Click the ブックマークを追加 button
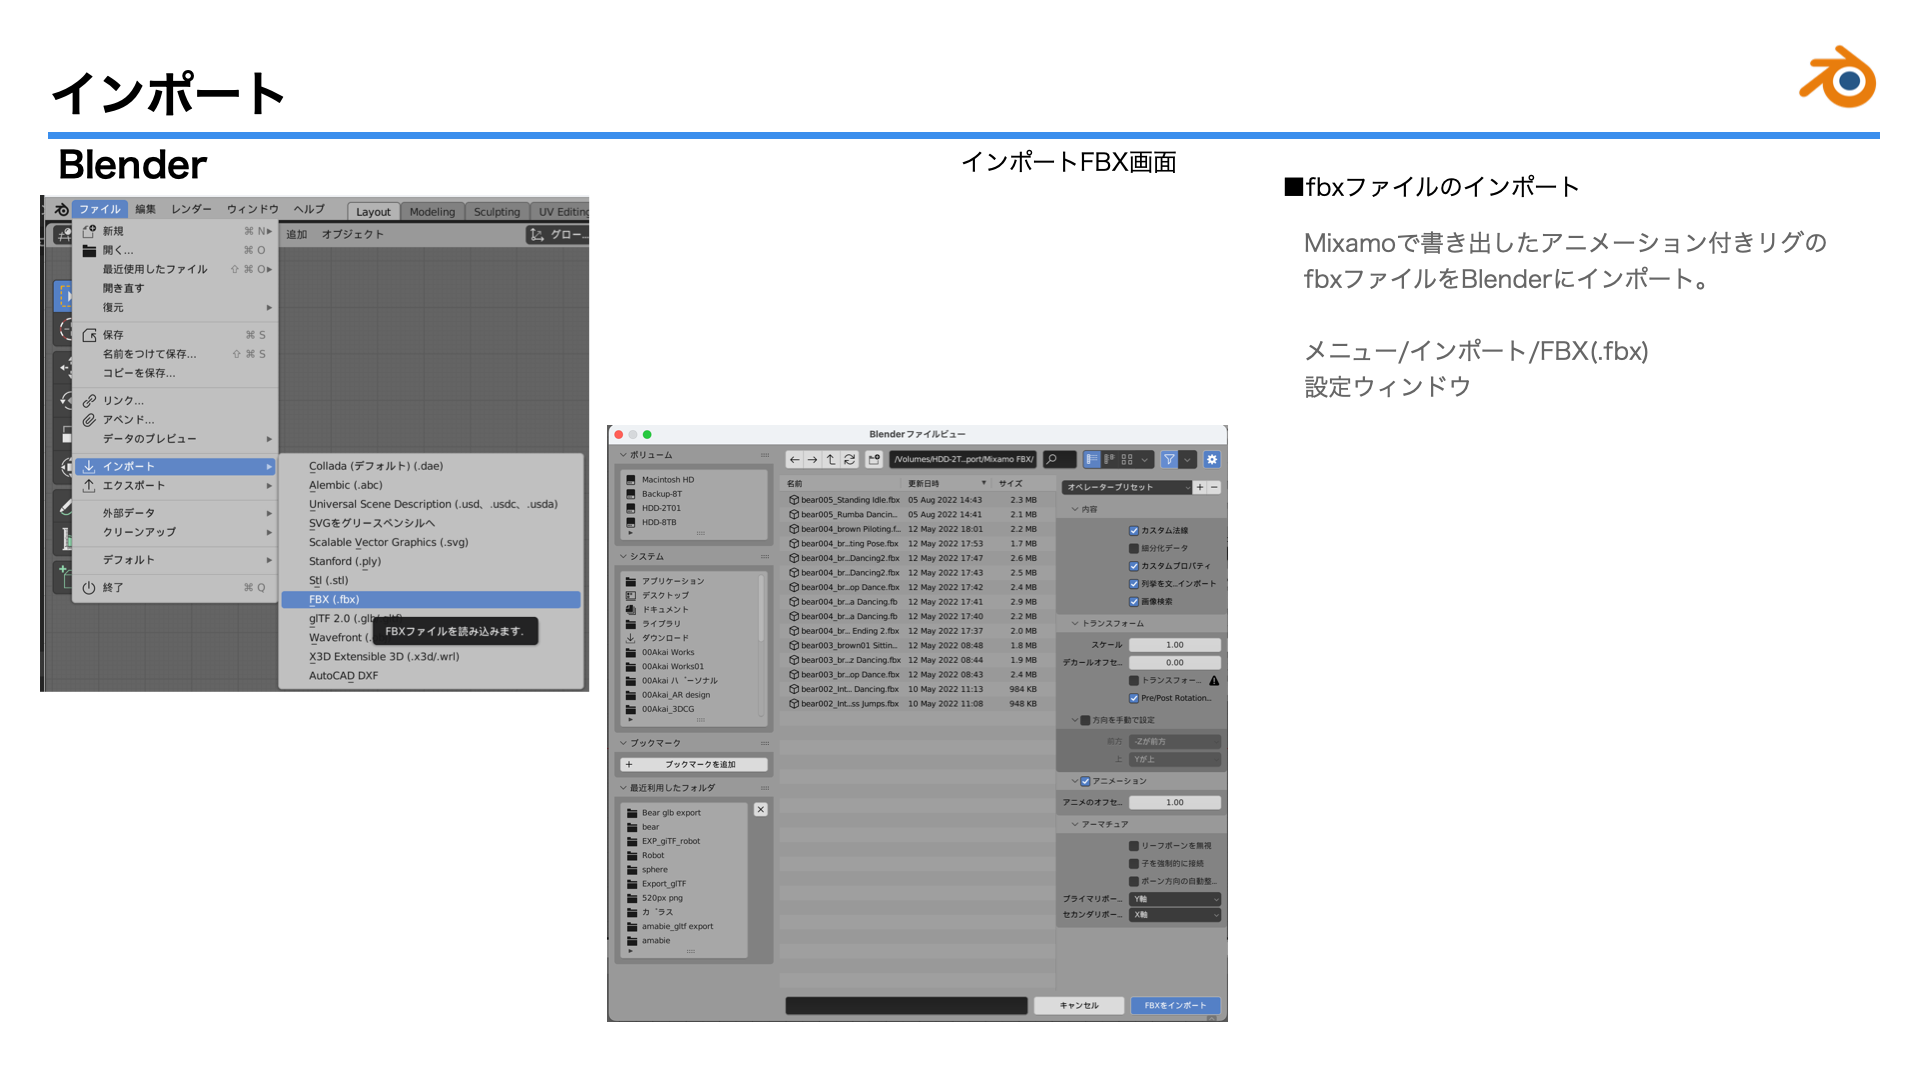 (x=694, y=765)
